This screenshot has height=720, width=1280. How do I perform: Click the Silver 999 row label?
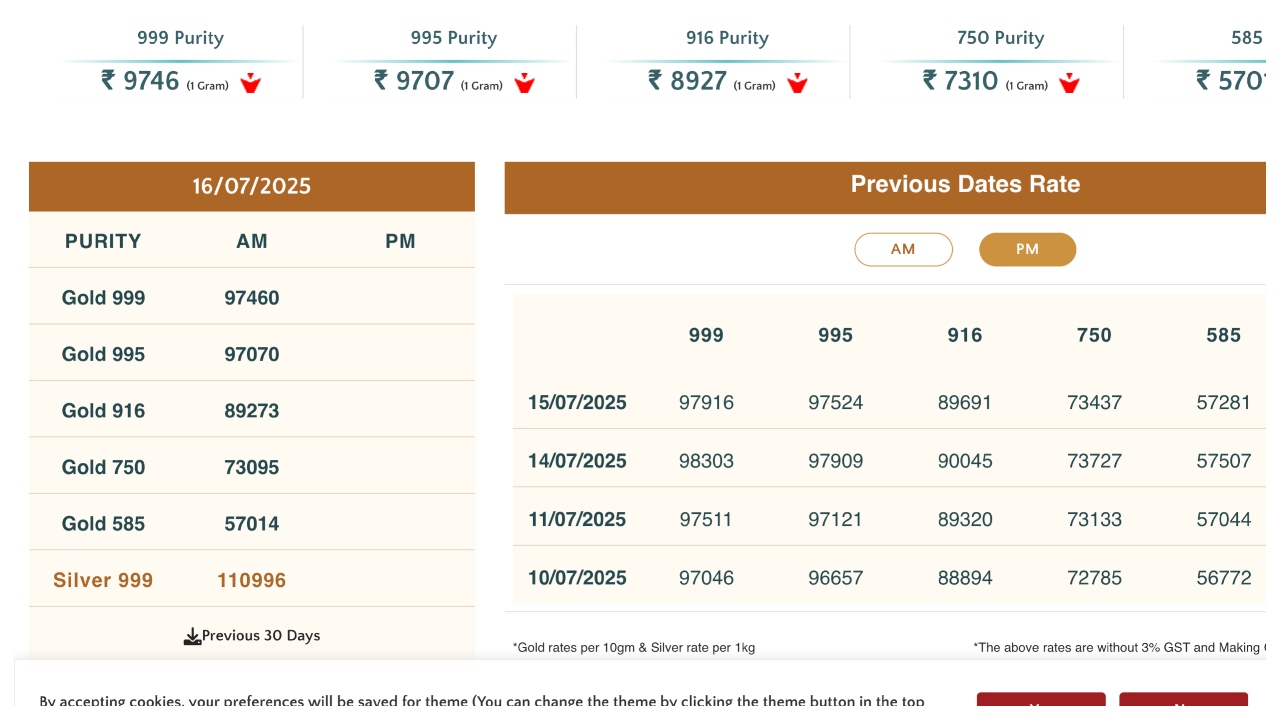[103, 580]
